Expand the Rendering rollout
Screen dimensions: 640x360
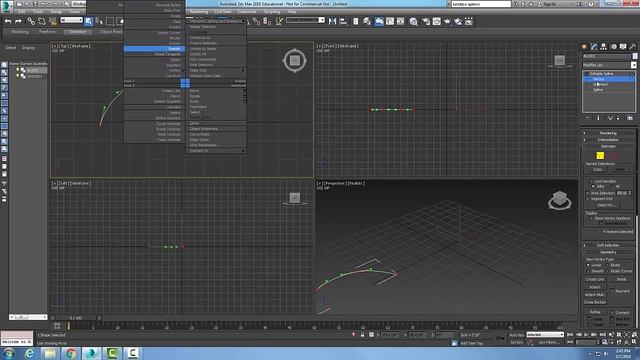click(x=608, y=133)
